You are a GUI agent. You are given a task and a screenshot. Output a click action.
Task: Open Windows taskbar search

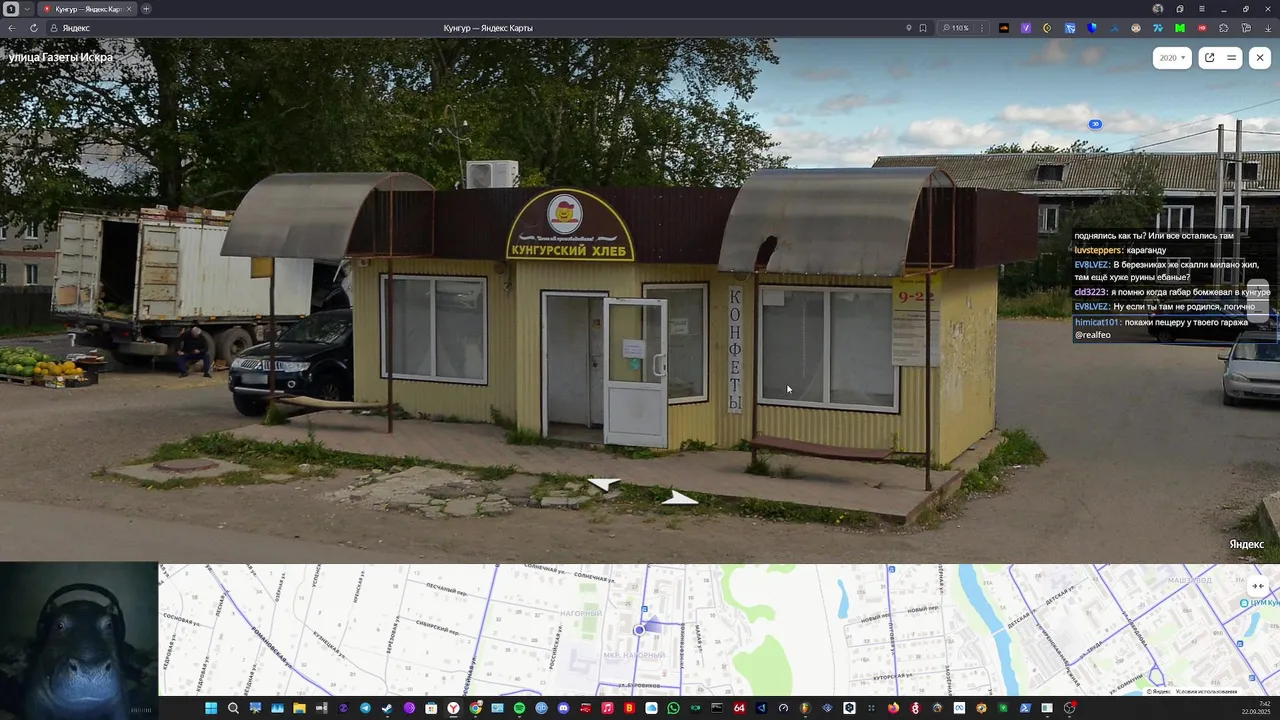point(232,708)
